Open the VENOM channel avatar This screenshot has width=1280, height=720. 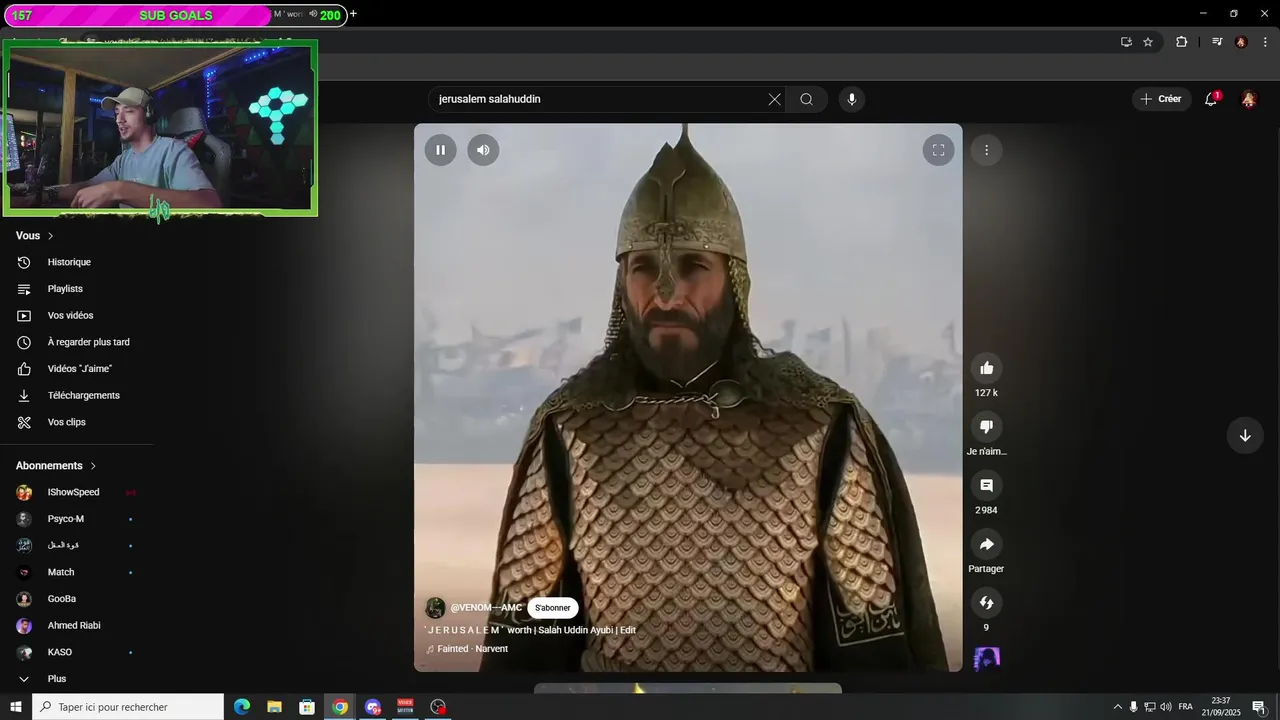[435, 608]
